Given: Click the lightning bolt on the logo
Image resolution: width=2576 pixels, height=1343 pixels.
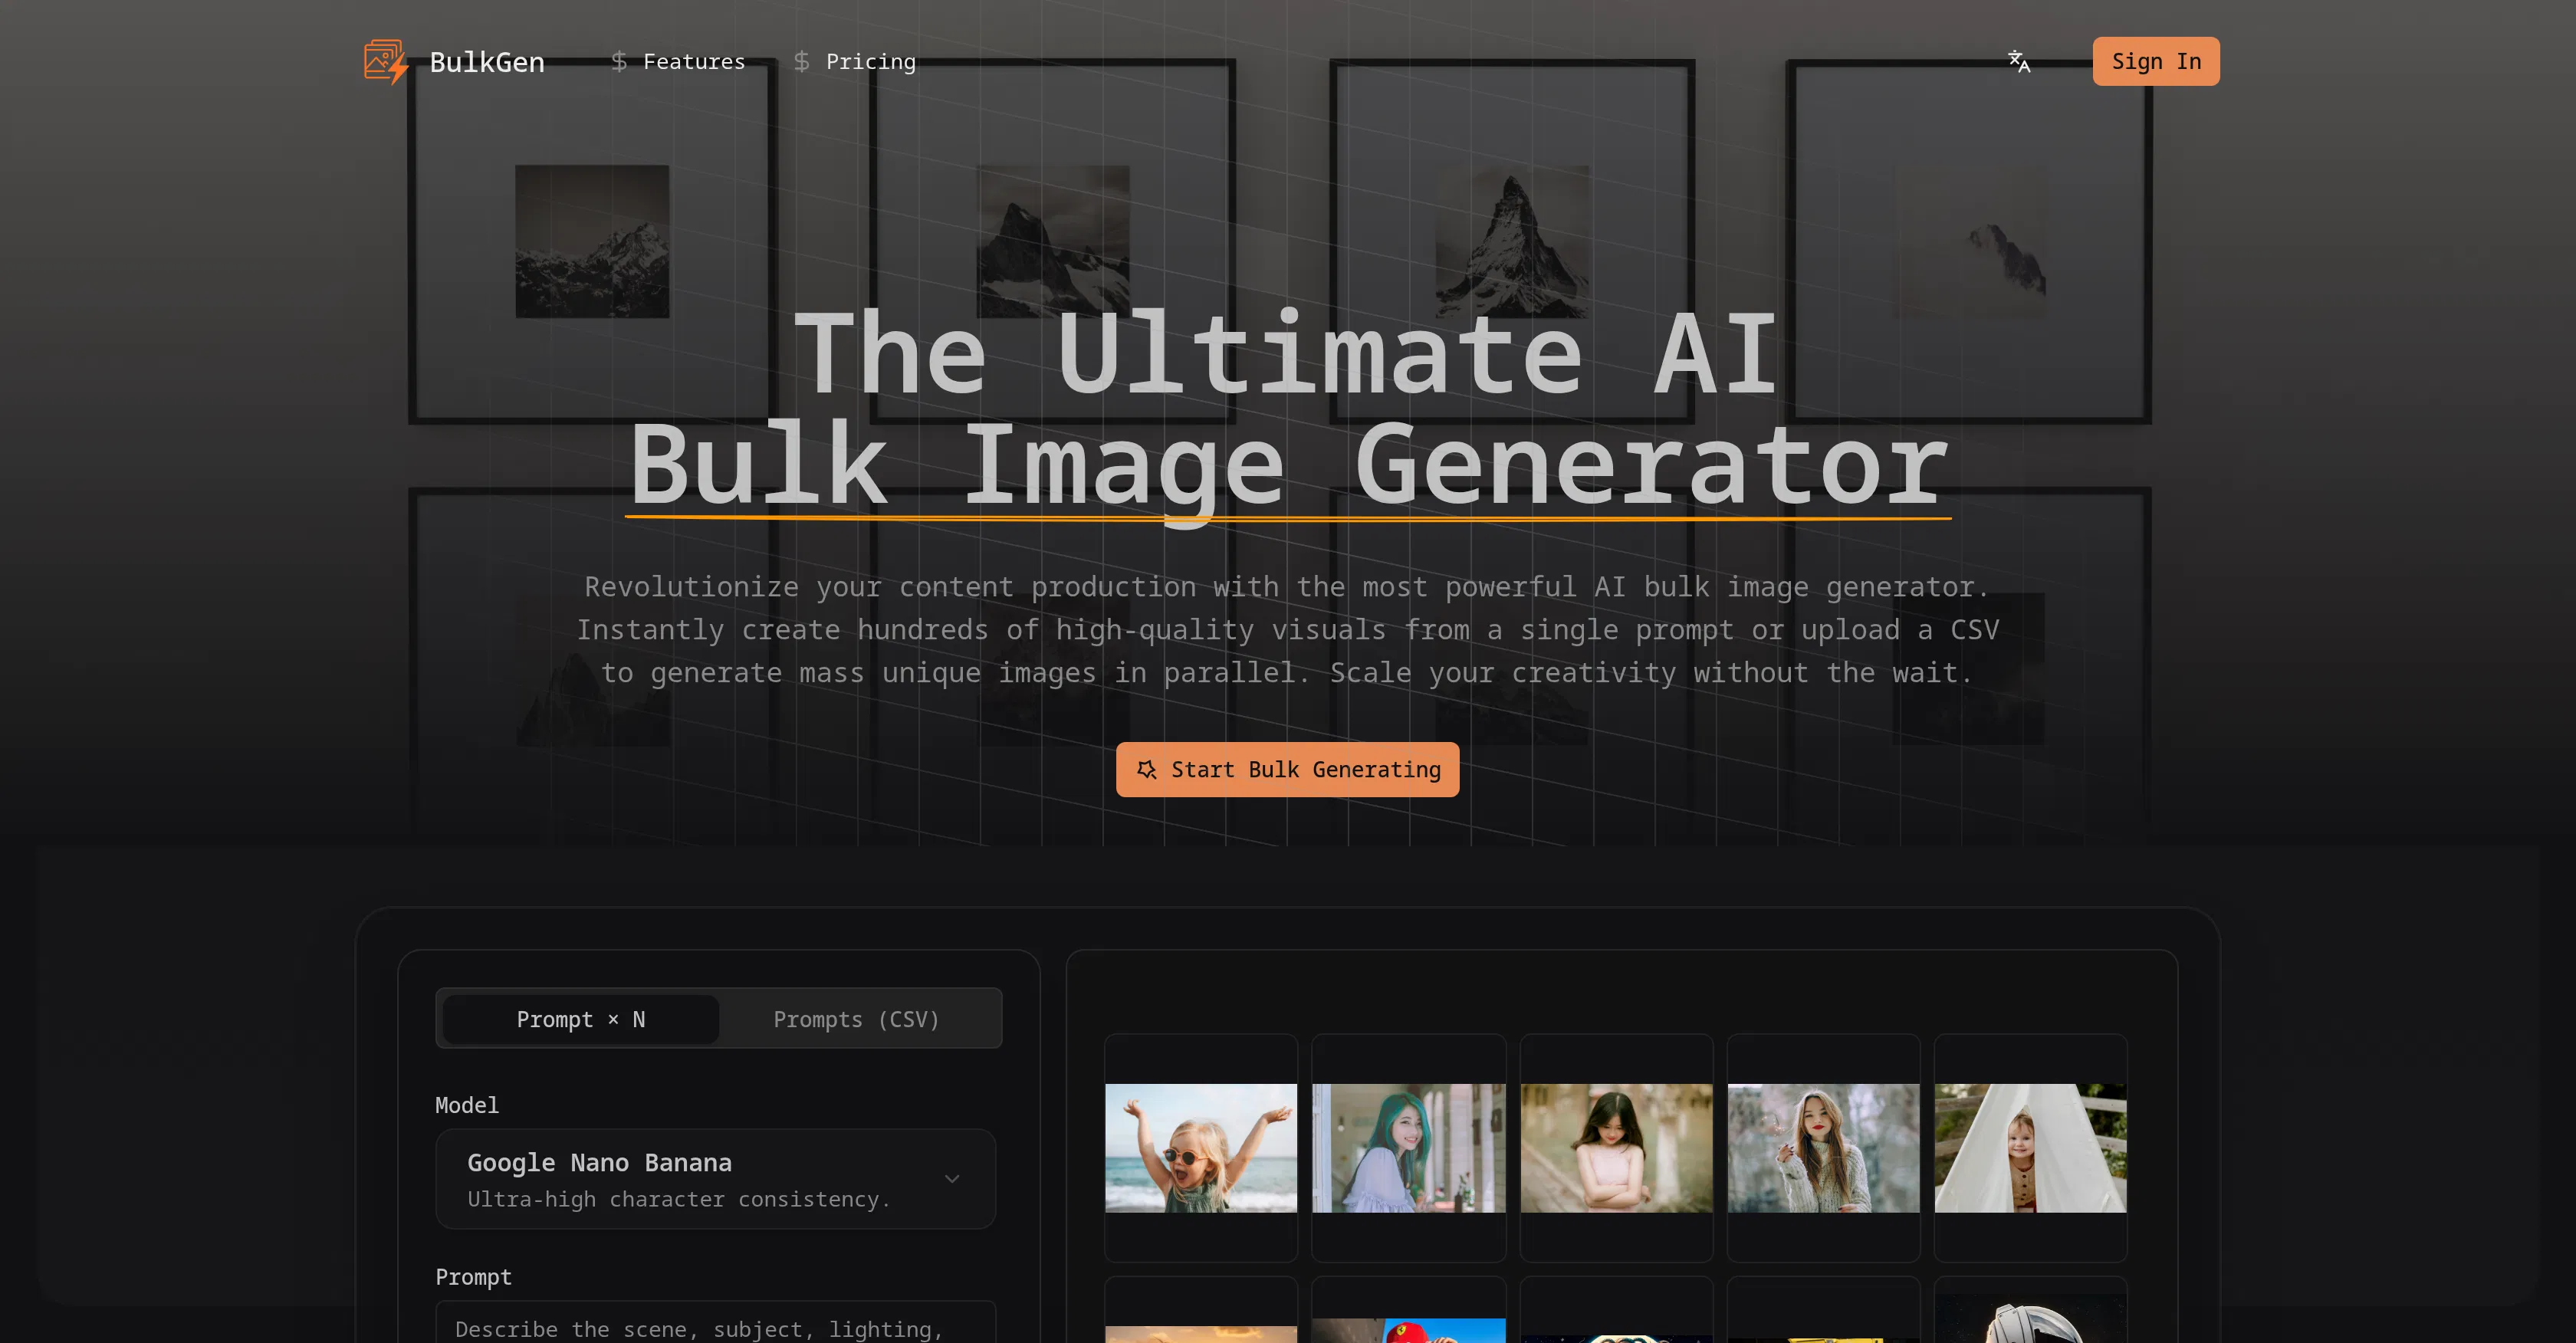Looking at the screenshot, I should [400, 68].
